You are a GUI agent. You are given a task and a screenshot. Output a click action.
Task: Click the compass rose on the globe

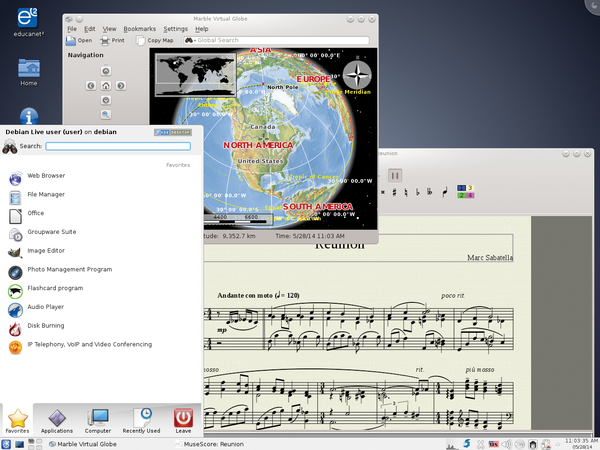pos(357,75)
